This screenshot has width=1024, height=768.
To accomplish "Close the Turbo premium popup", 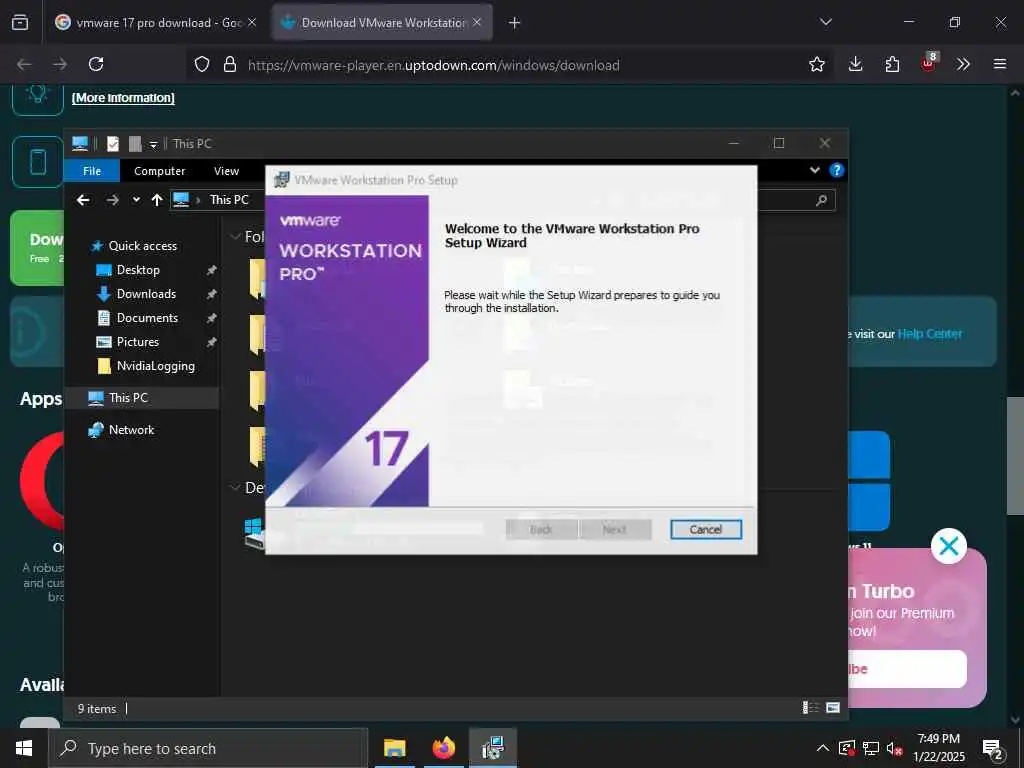I will coord(948,546).
